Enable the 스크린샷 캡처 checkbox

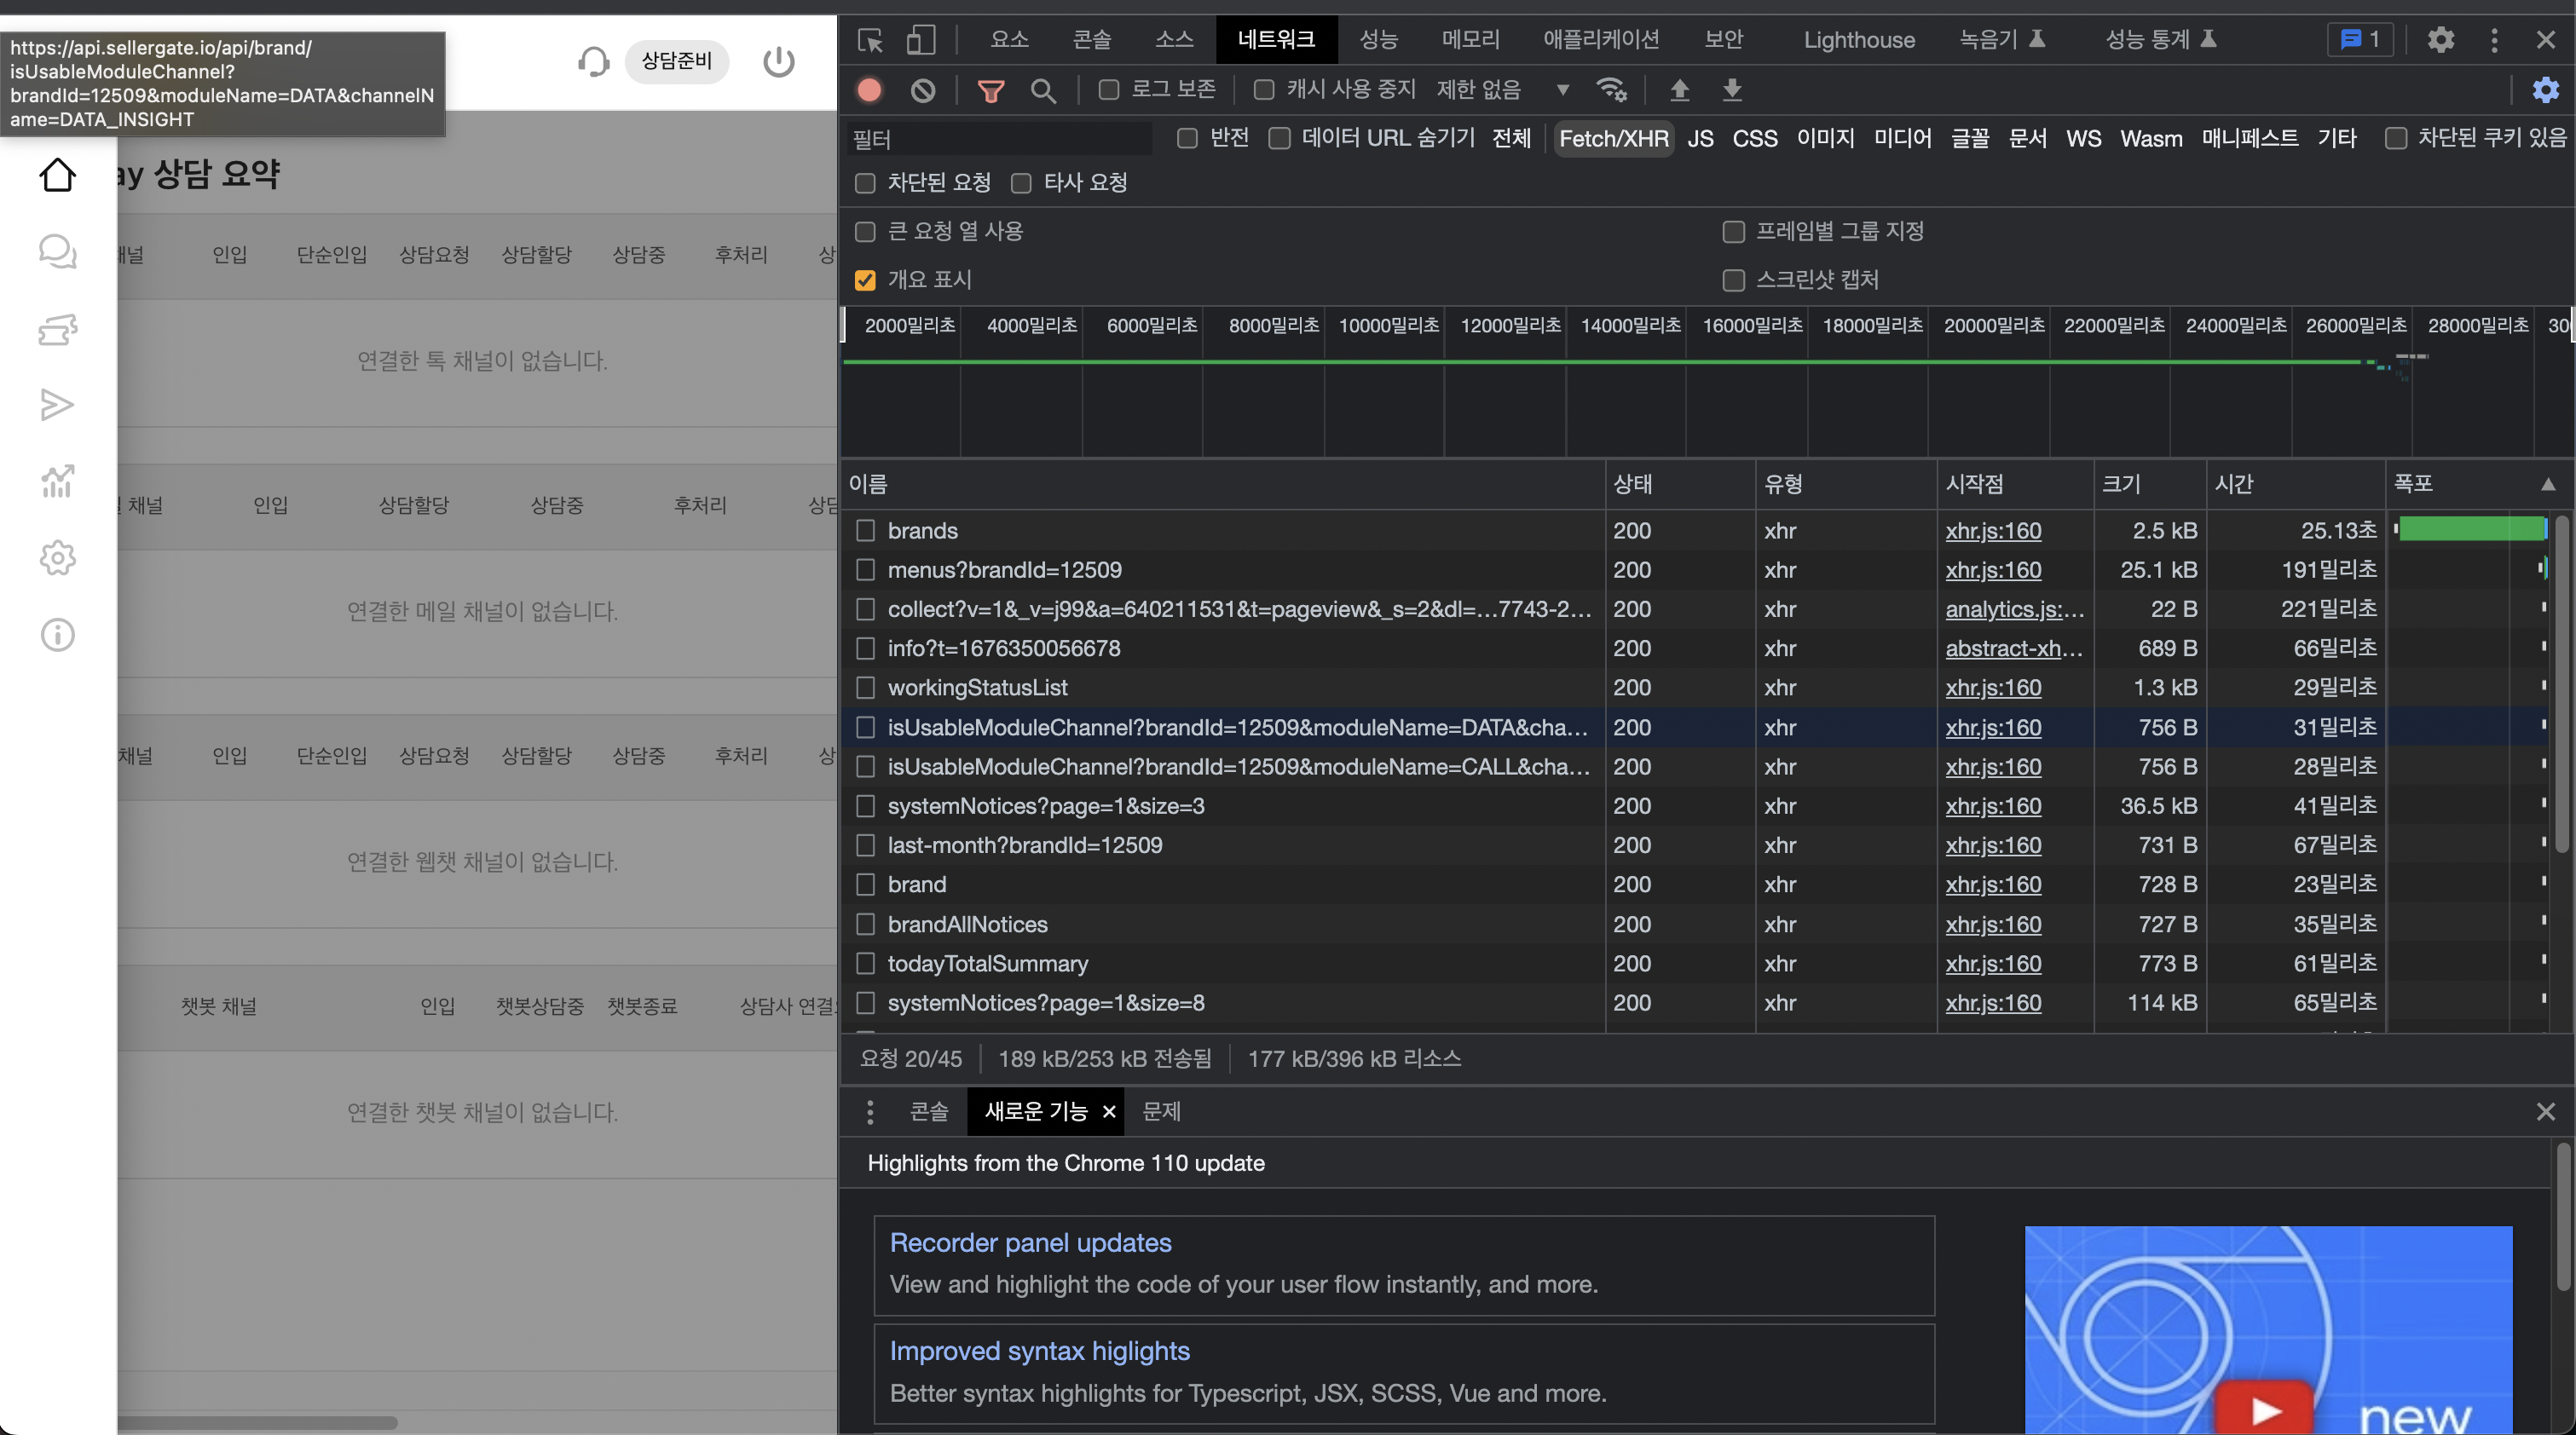(1734, 280)
